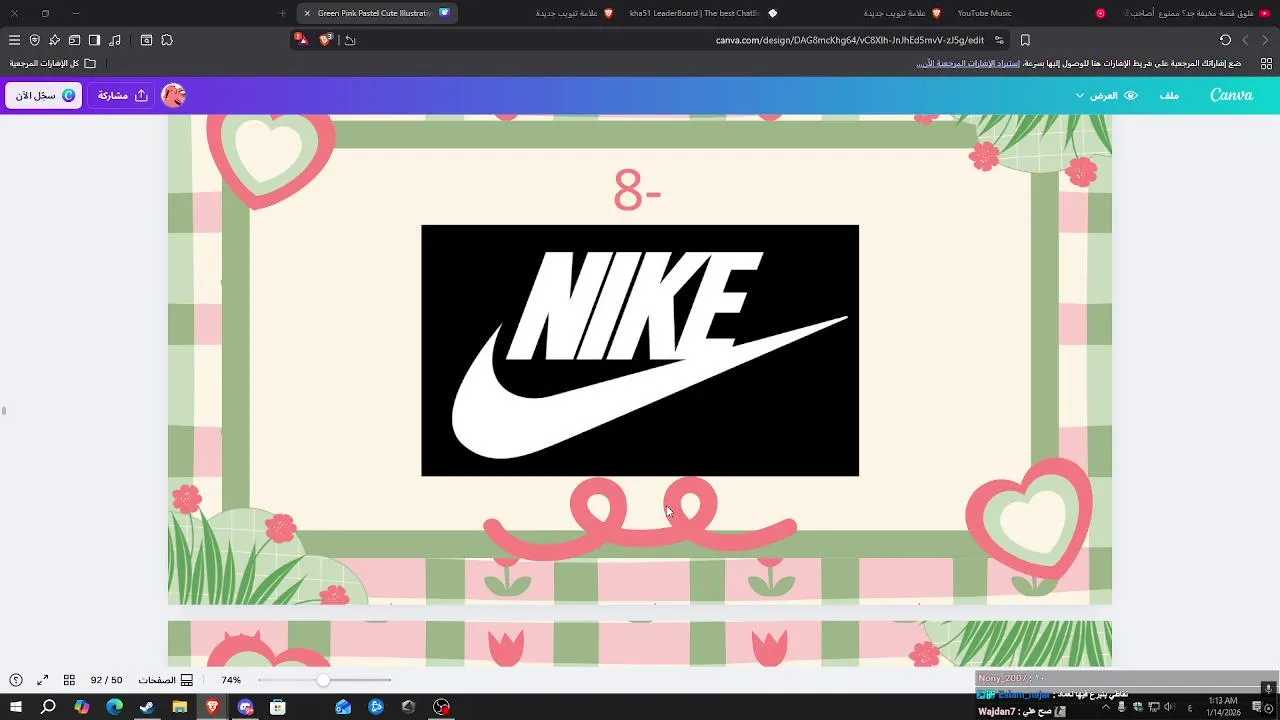1280x720 pixels.
Task: Close the Green Pink Pastel Canva tab
Action: 307,13
